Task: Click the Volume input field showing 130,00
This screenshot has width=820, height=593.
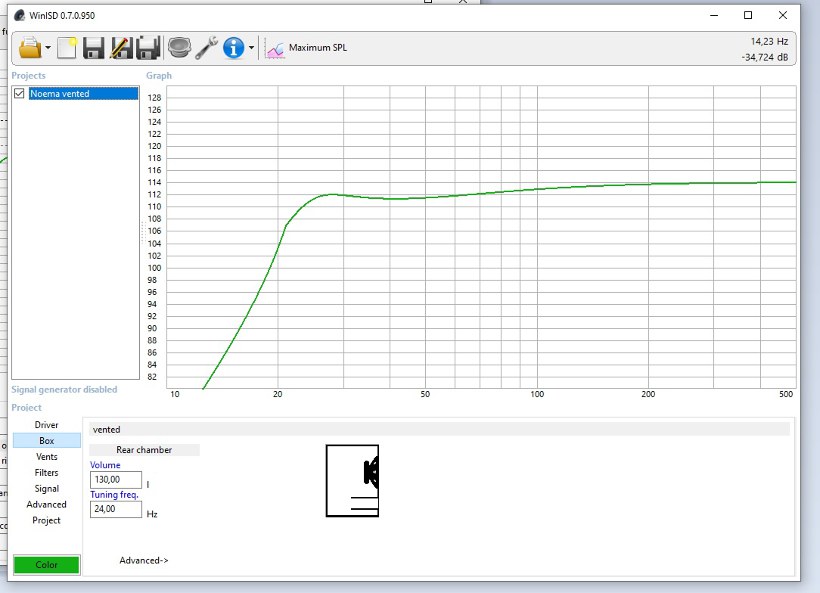Action: pos(116,480)
